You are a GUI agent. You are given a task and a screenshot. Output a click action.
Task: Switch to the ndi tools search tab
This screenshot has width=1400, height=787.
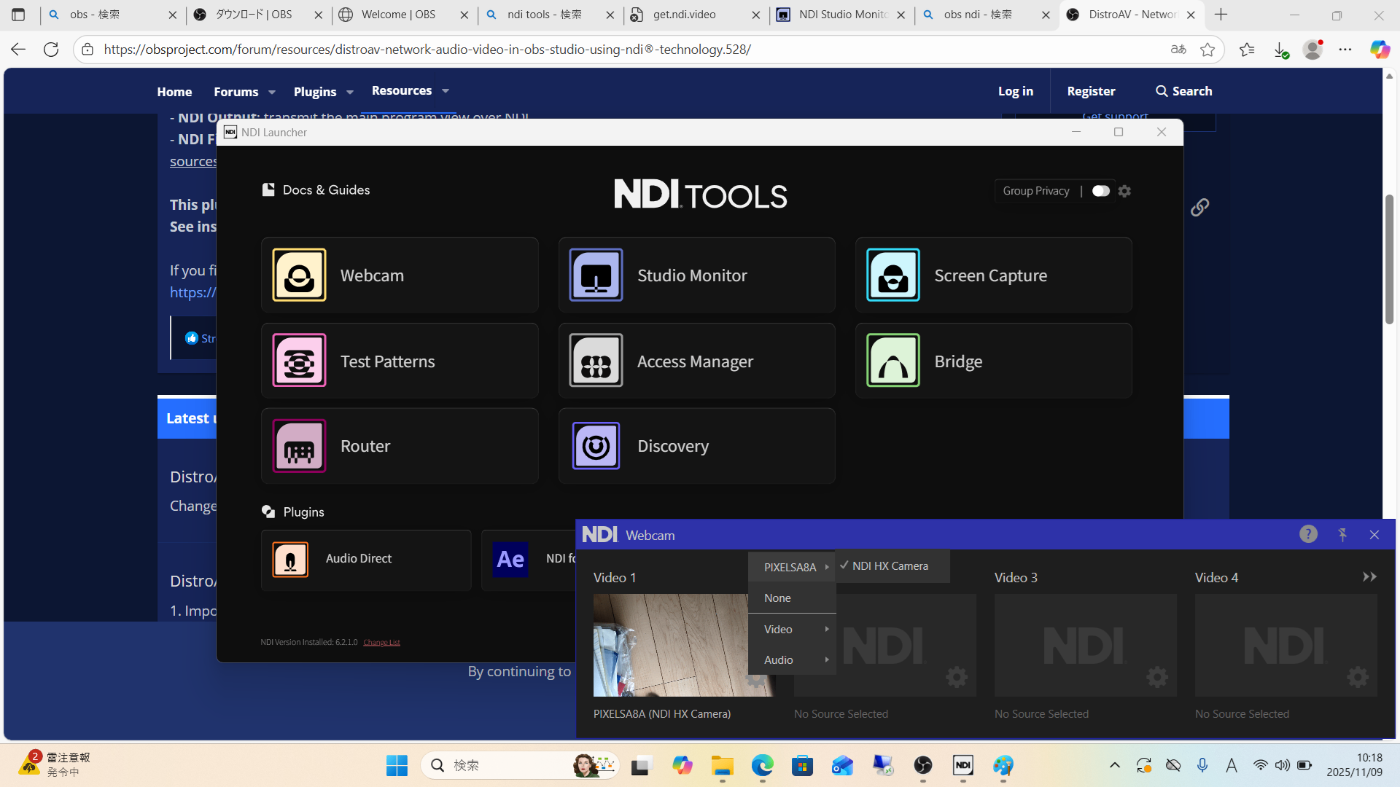tap(550, 15)
